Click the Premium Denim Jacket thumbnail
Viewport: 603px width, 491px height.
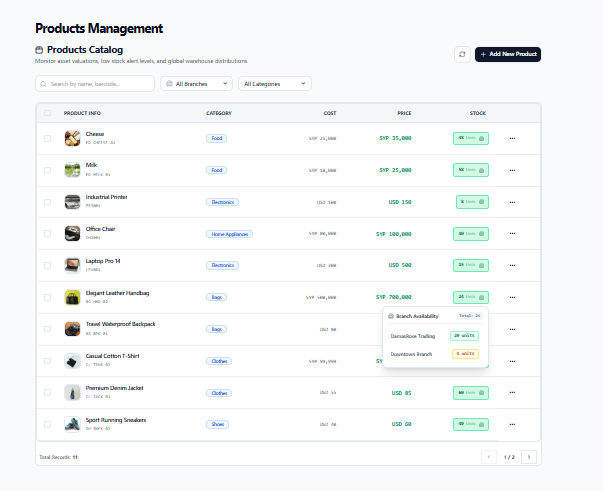[72, 393]
